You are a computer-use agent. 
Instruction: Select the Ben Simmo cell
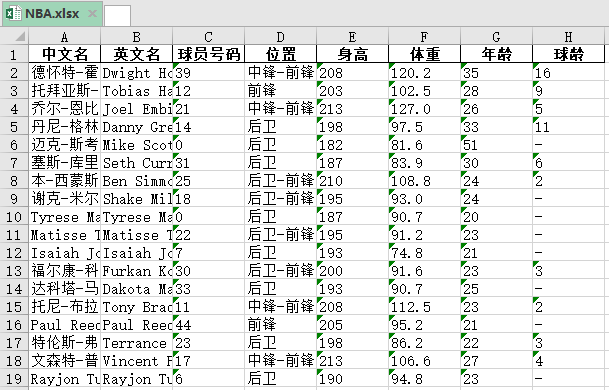136,181
